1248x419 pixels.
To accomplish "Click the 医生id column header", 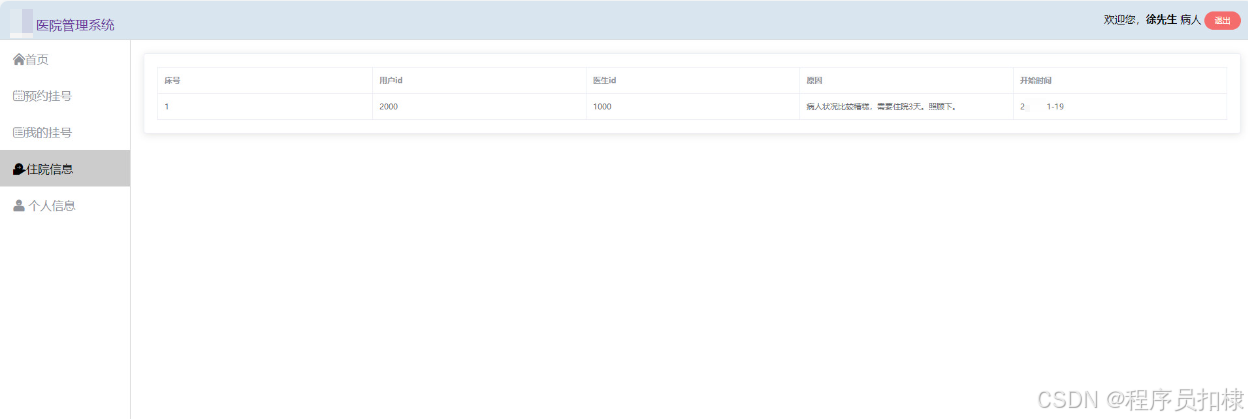I will (693, 80).
